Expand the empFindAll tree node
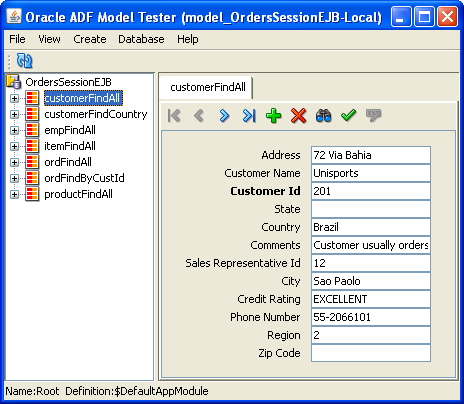 pos(14,130)
